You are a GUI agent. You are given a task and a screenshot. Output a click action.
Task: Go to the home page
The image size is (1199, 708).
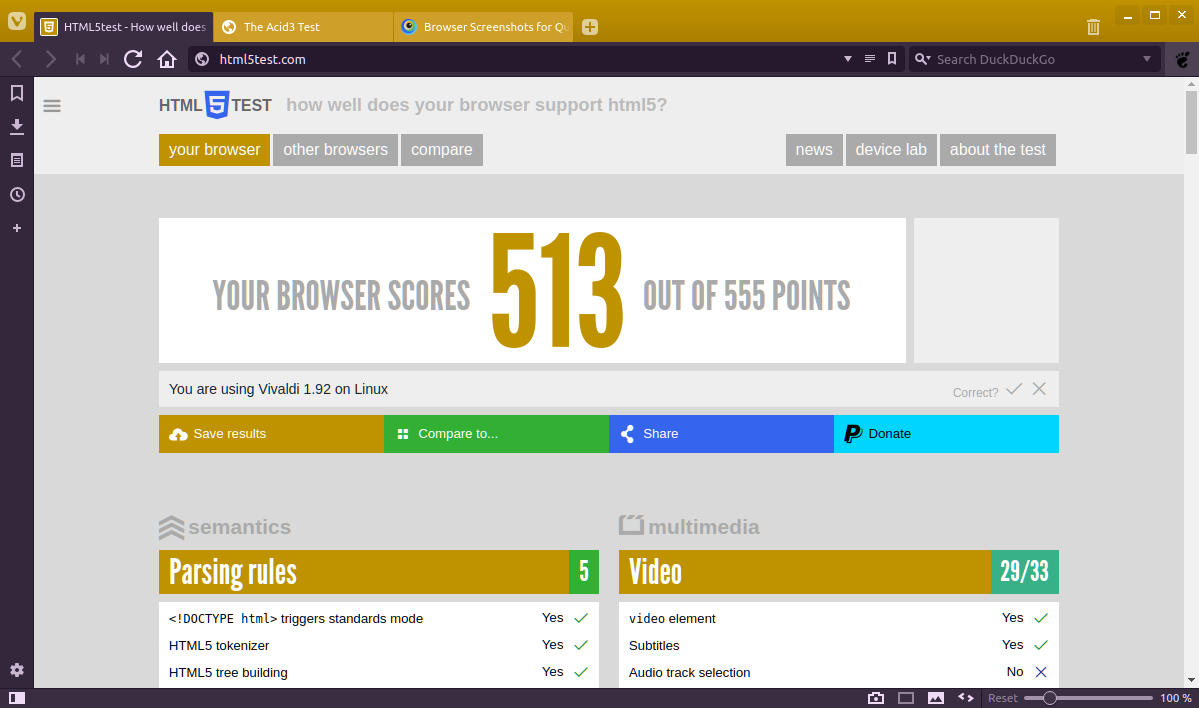tap(167, 59)
